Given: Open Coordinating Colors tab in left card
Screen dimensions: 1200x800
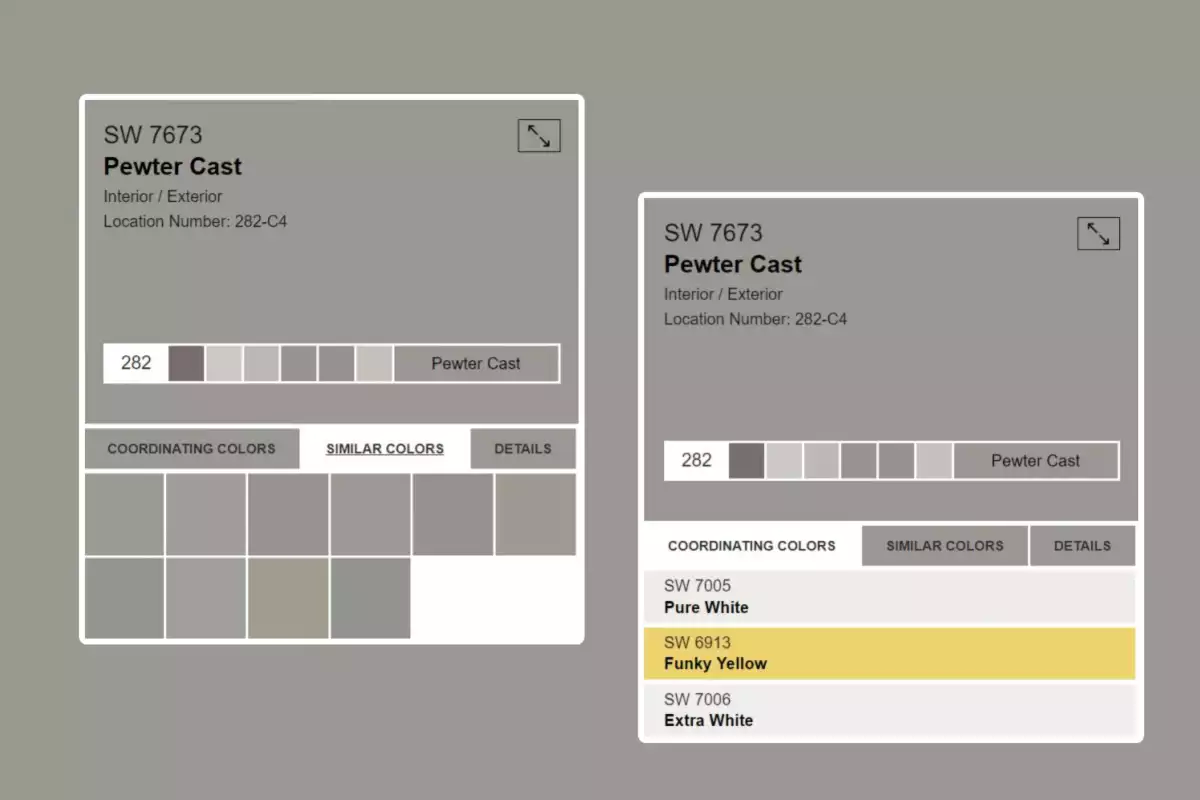Looking at the screenshot, I should point(192,449).
